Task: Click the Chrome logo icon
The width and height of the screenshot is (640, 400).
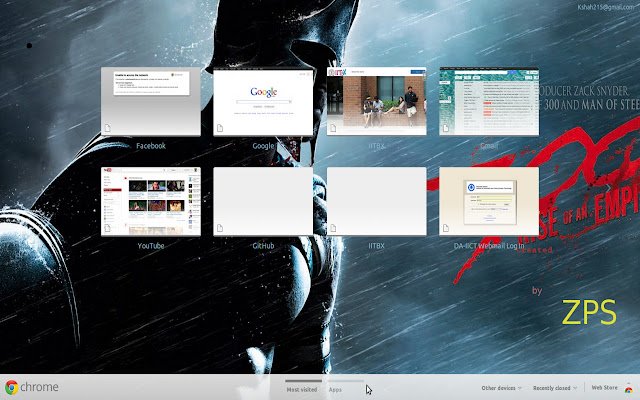Action: tap(11, 387)
